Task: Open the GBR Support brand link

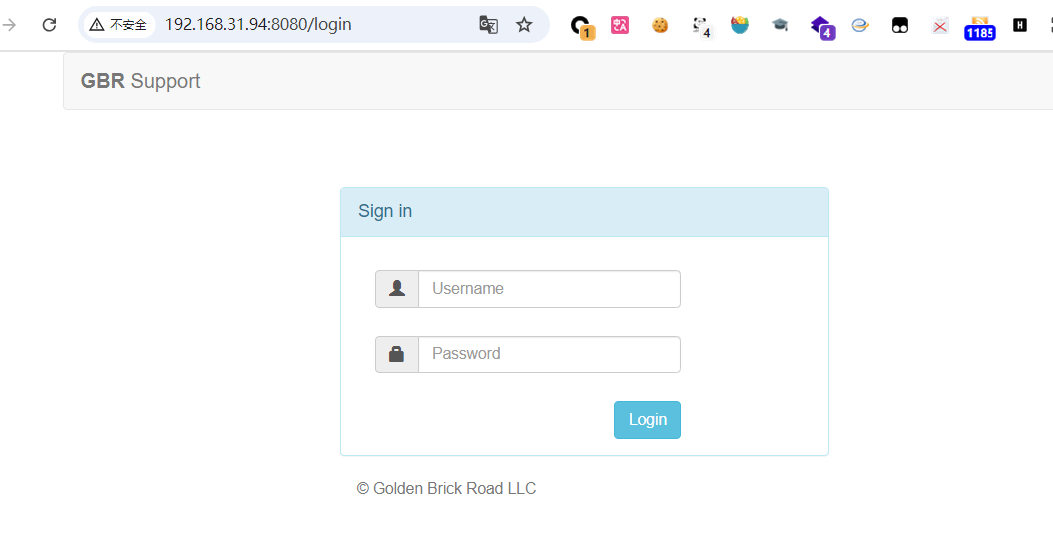Action: 140,81
